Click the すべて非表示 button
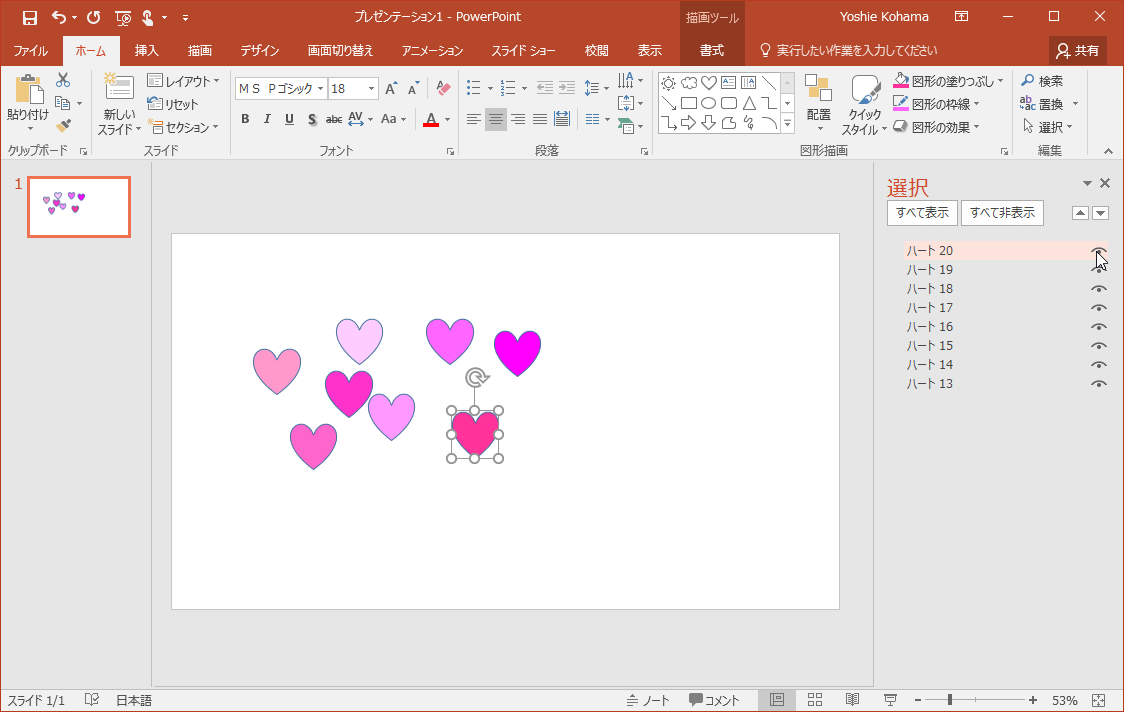The width and height of the screenshot is (1124, 712). (1002, 213)
